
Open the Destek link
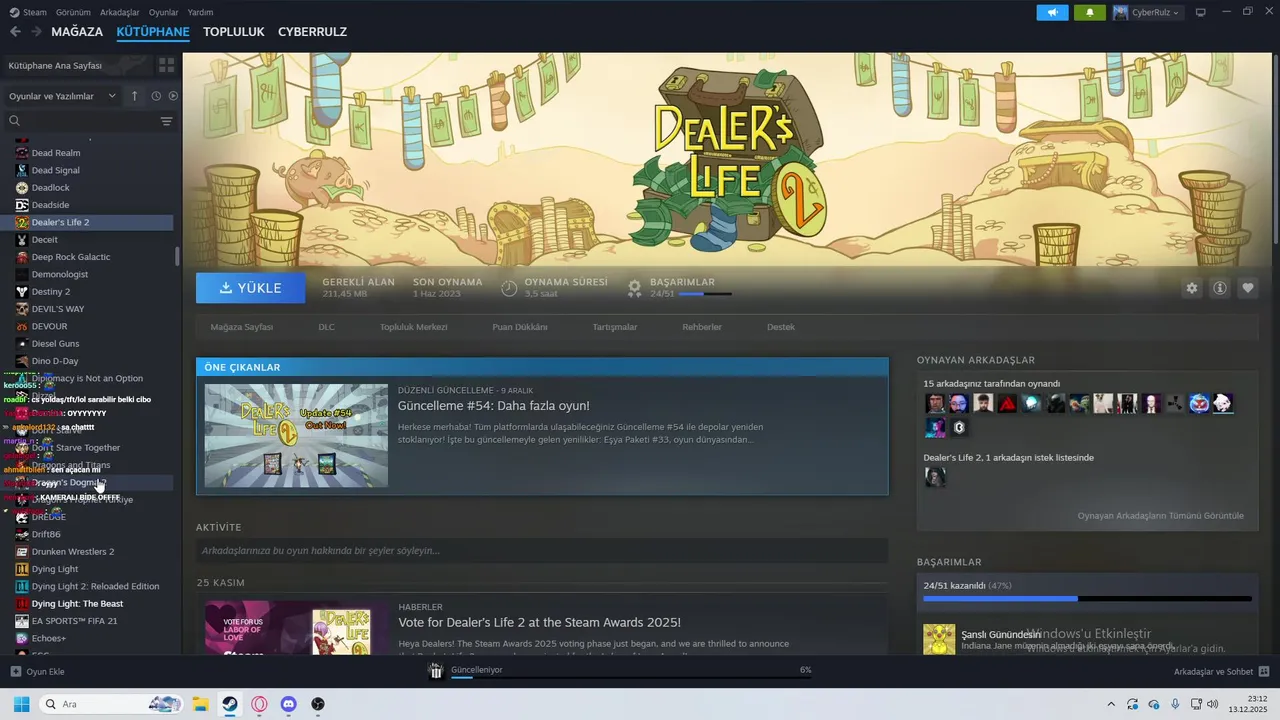coord(781,327)
